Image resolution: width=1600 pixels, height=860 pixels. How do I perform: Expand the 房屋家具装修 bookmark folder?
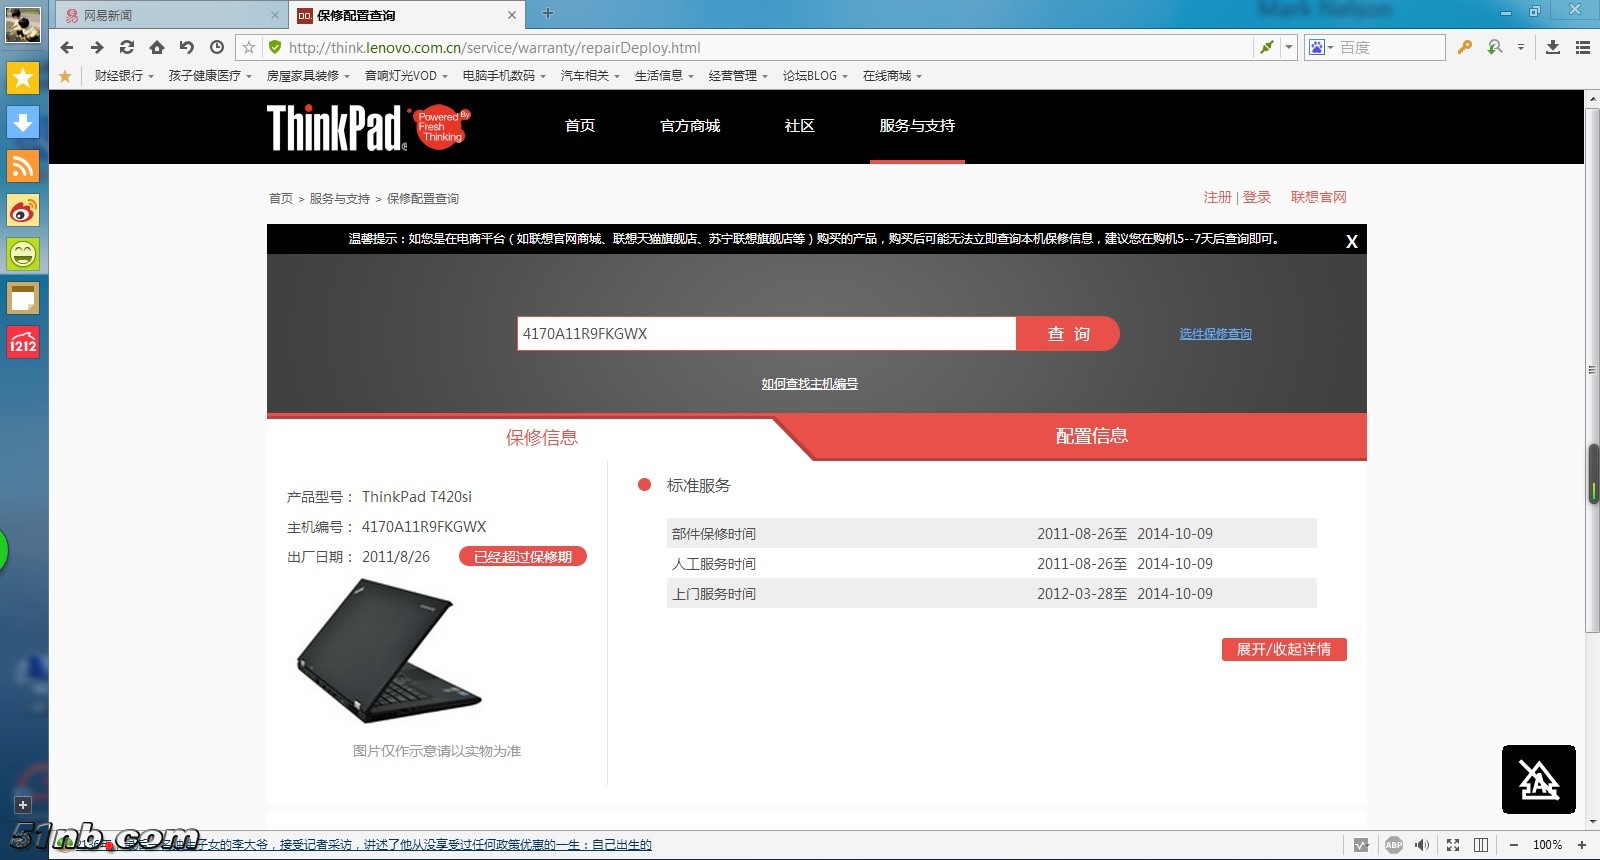[308, 76]
